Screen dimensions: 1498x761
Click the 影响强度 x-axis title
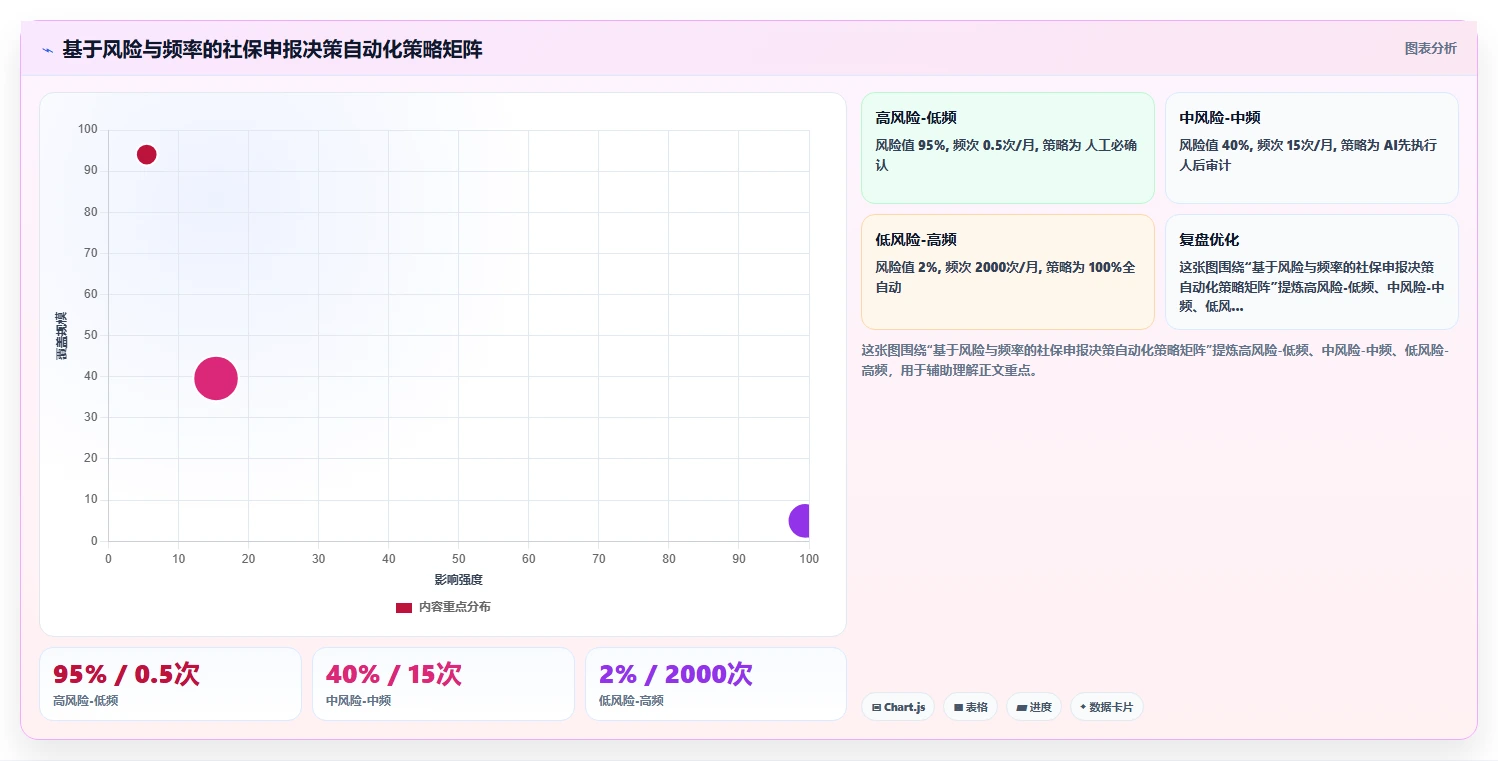pos(459,580)
